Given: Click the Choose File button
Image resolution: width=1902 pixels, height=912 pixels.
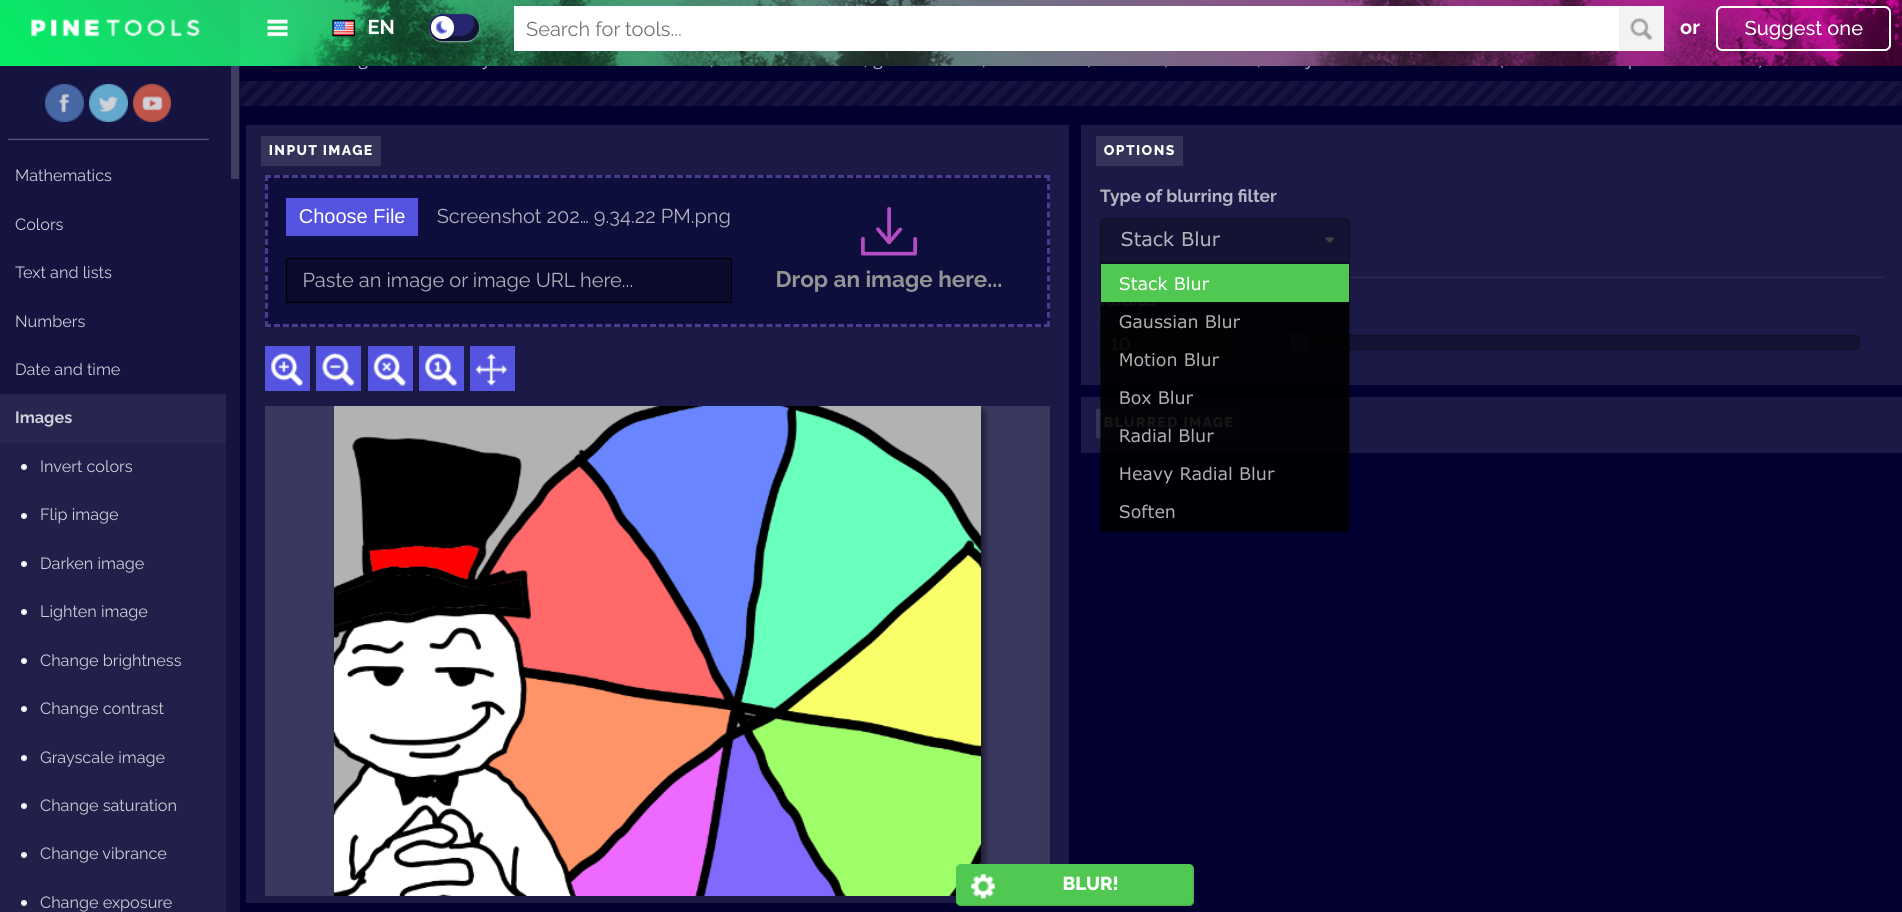Looking at the screenshot, I should tap(352, 217).
